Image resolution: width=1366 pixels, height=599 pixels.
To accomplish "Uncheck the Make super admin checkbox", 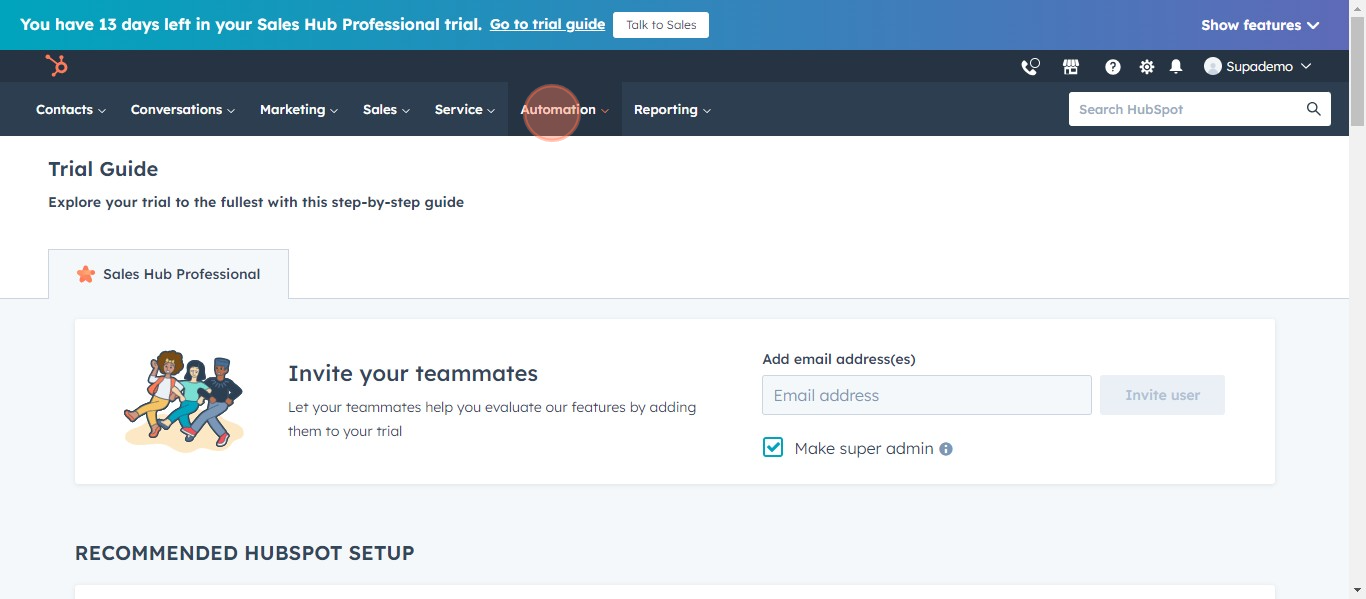I will tap(773, 448).
